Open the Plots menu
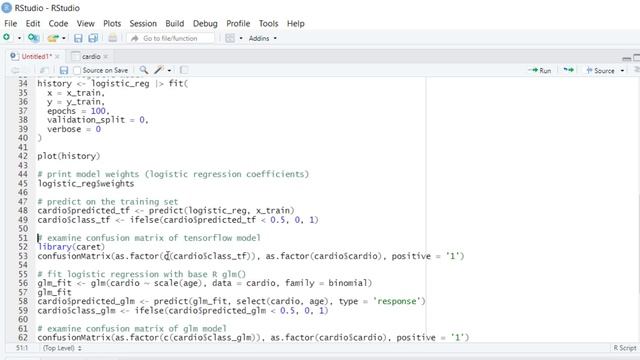 [112, 24]
